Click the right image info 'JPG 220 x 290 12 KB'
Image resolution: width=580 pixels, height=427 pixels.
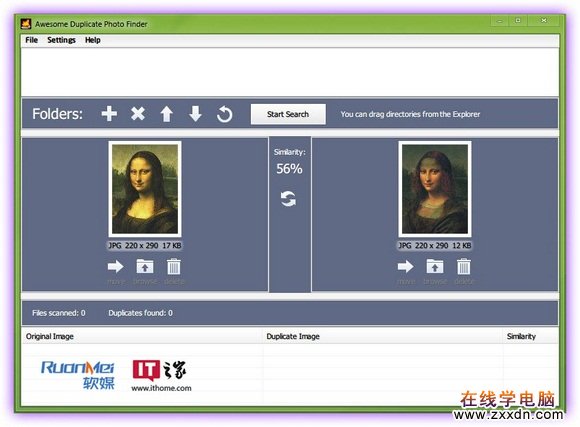point(435,245)
